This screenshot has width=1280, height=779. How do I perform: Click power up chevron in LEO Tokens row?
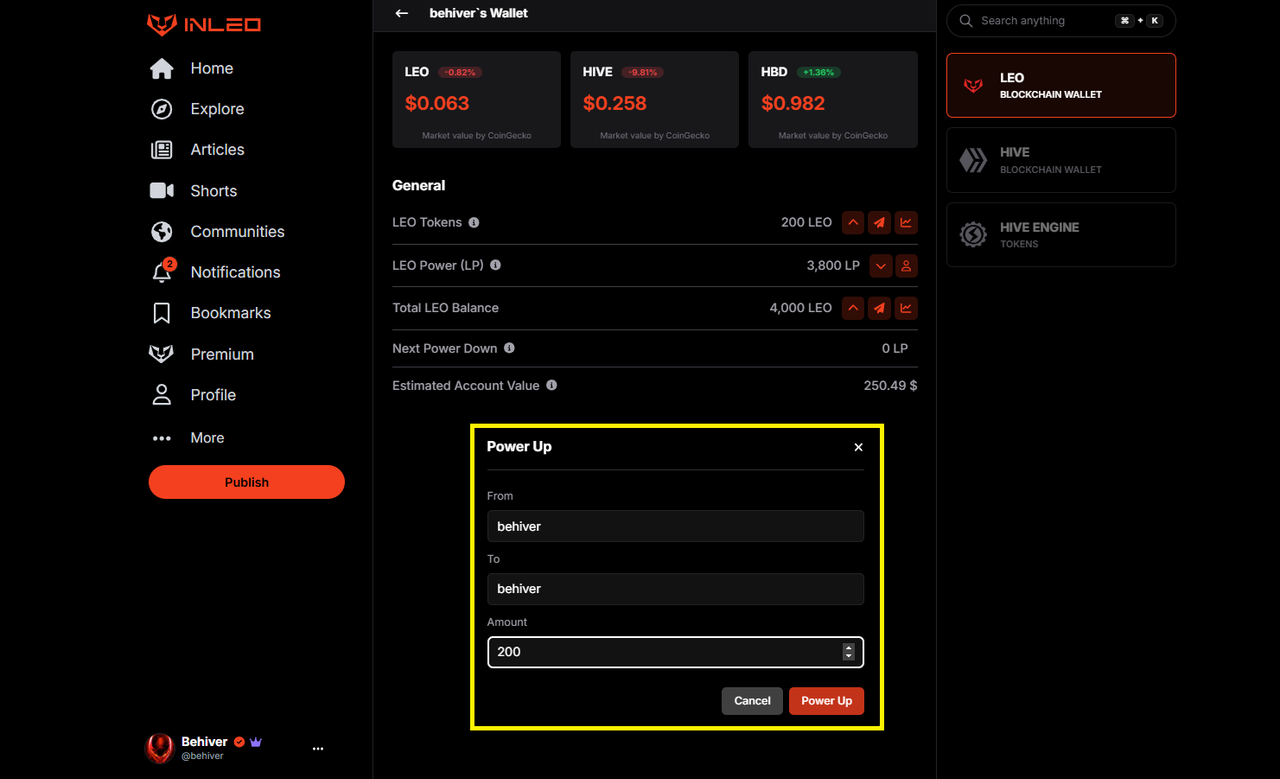[852, 223]
